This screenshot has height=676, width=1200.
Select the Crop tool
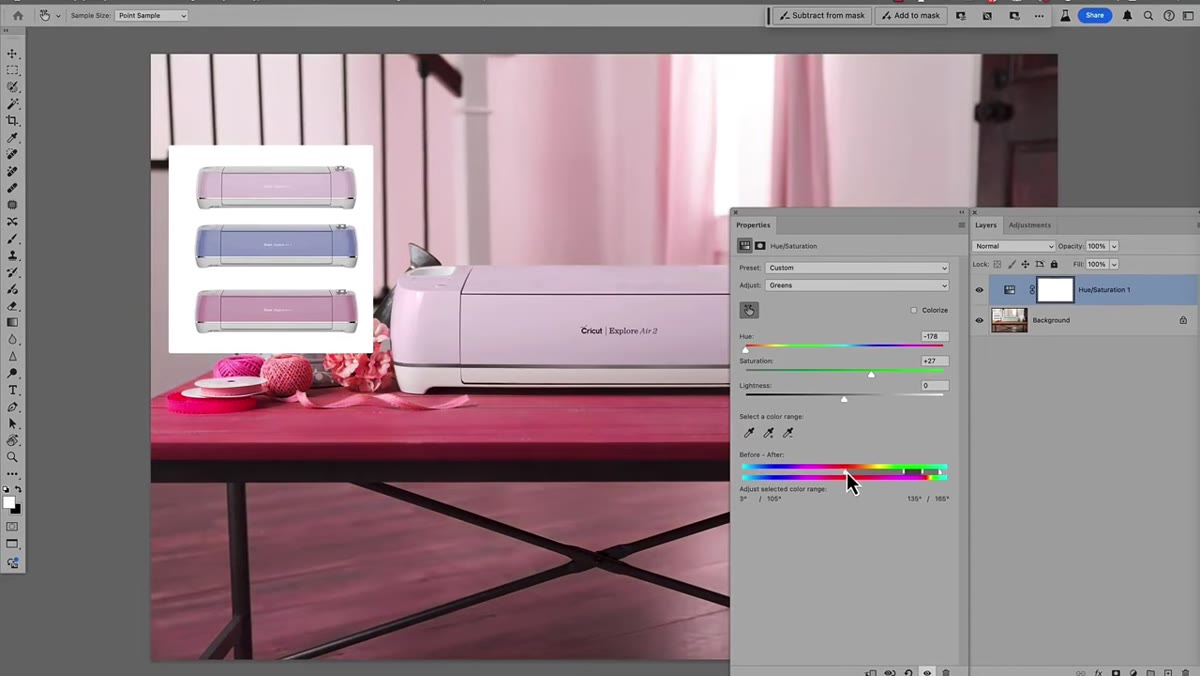point(12,121)
